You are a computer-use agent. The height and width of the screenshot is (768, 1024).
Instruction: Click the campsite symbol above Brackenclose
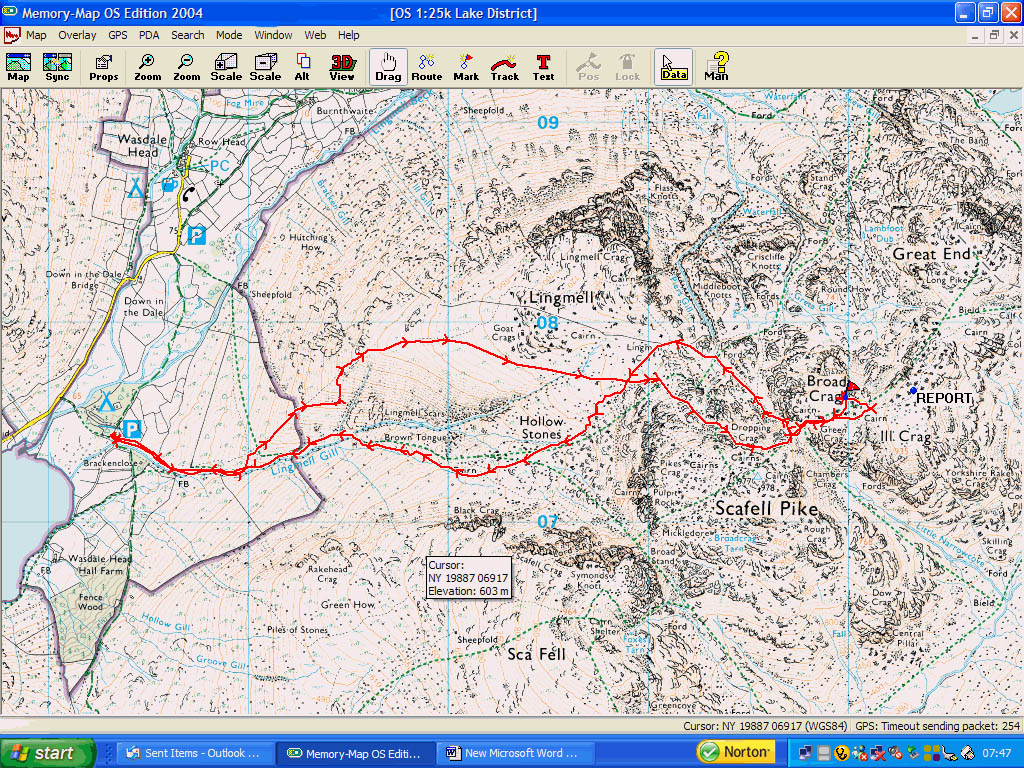pyautogui.click(x=106, y=401)
